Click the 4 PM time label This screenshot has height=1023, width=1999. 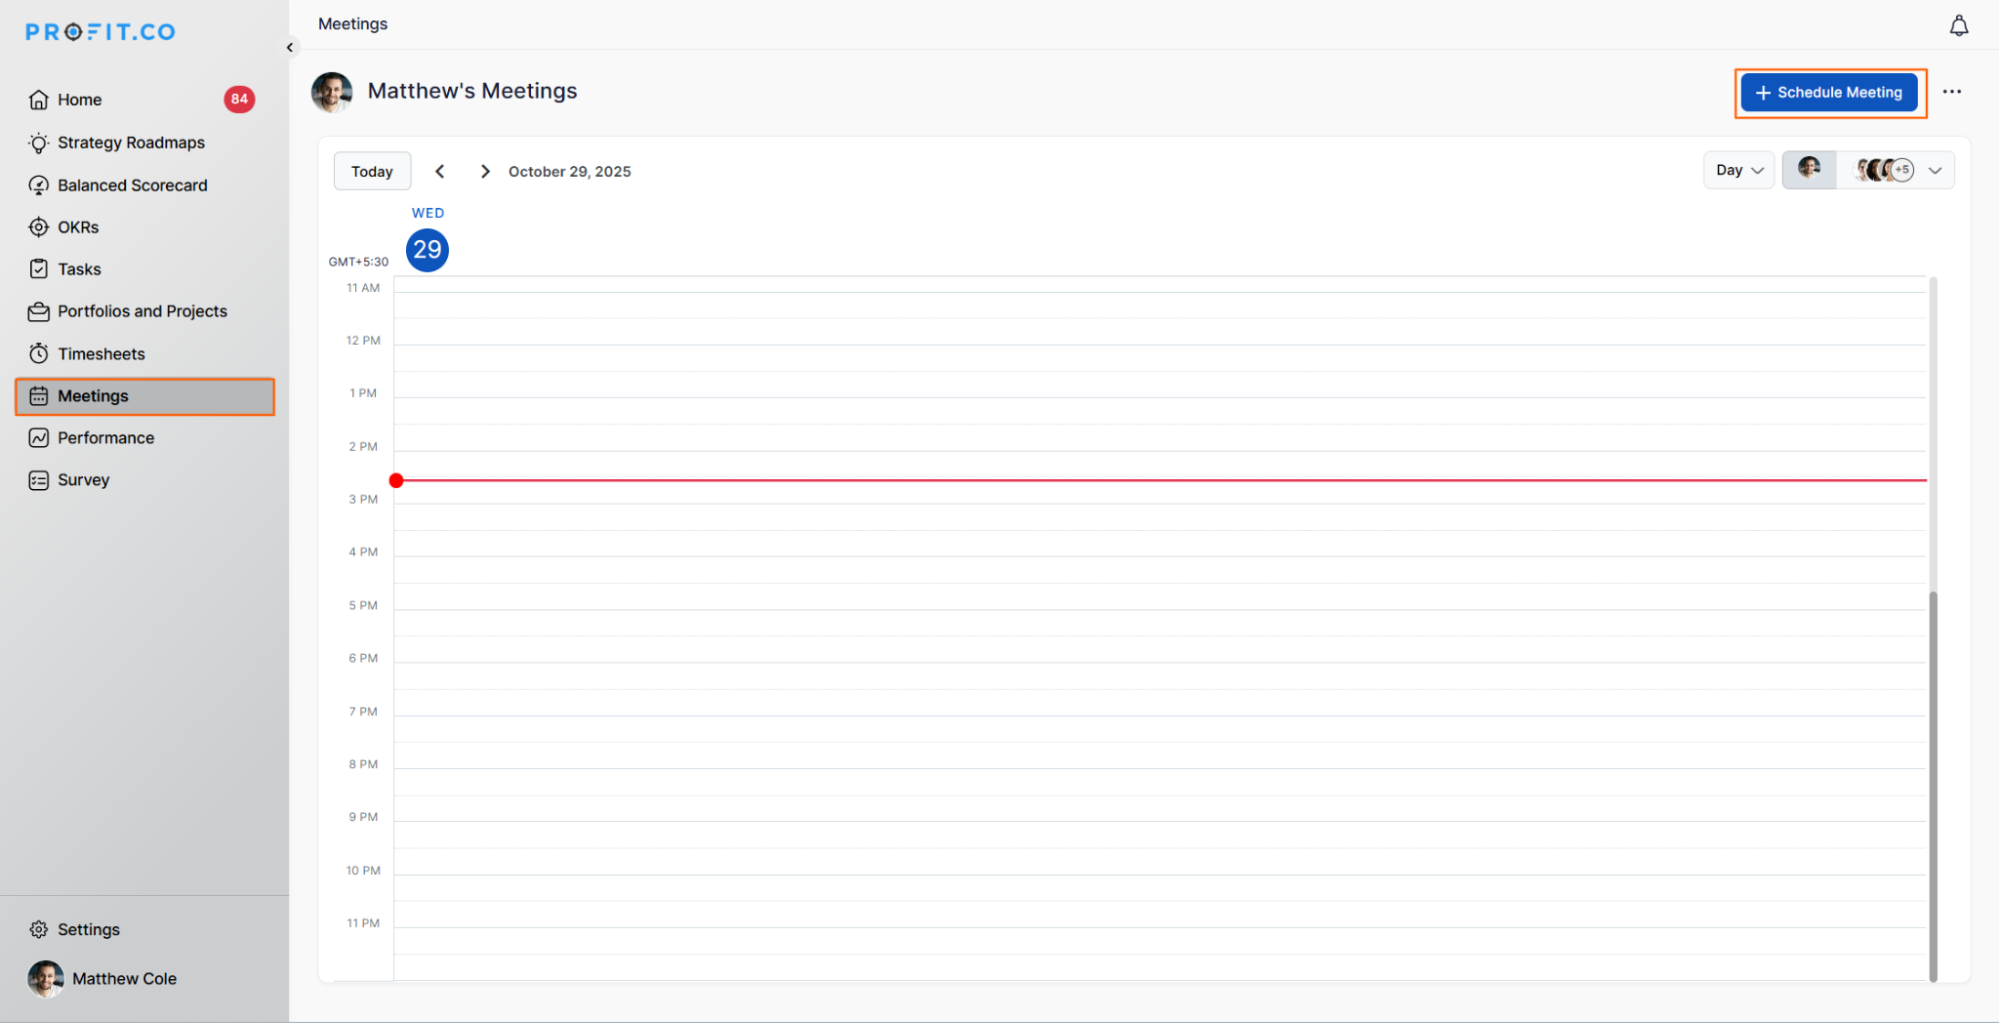point(363,552)
